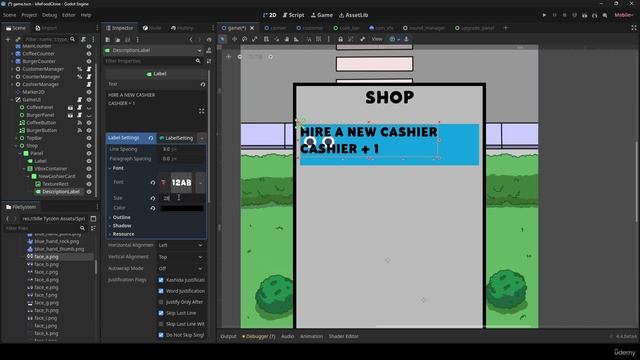Screen dimensions: 640x360
Task: Add a new child node with plus icon
Action: point(8,39)
